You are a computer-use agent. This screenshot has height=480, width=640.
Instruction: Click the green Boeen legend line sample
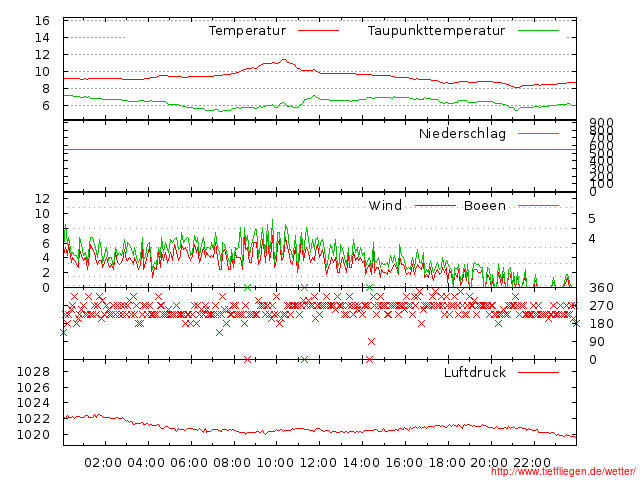538,206
